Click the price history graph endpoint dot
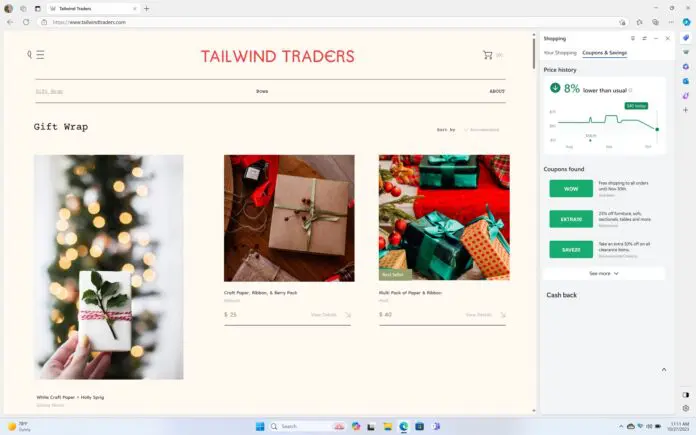Image resolution: width=696 pixels, height=435 pixels. [x=657, y=130]
